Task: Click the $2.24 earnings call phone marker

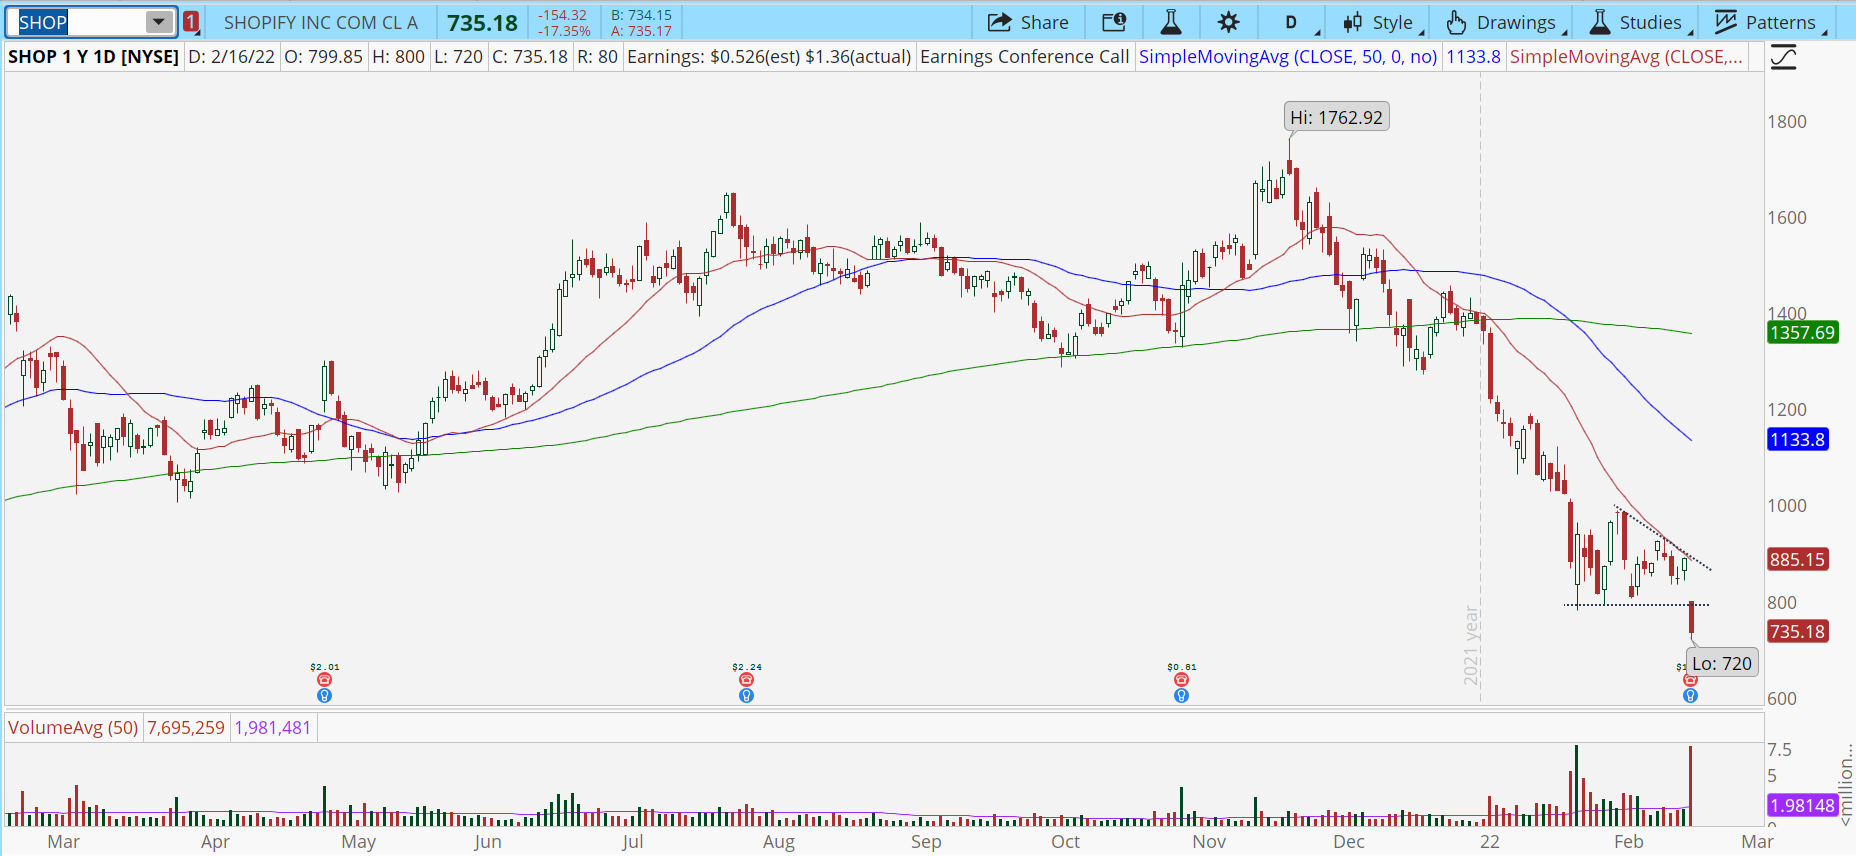Action: pos(746,680)
